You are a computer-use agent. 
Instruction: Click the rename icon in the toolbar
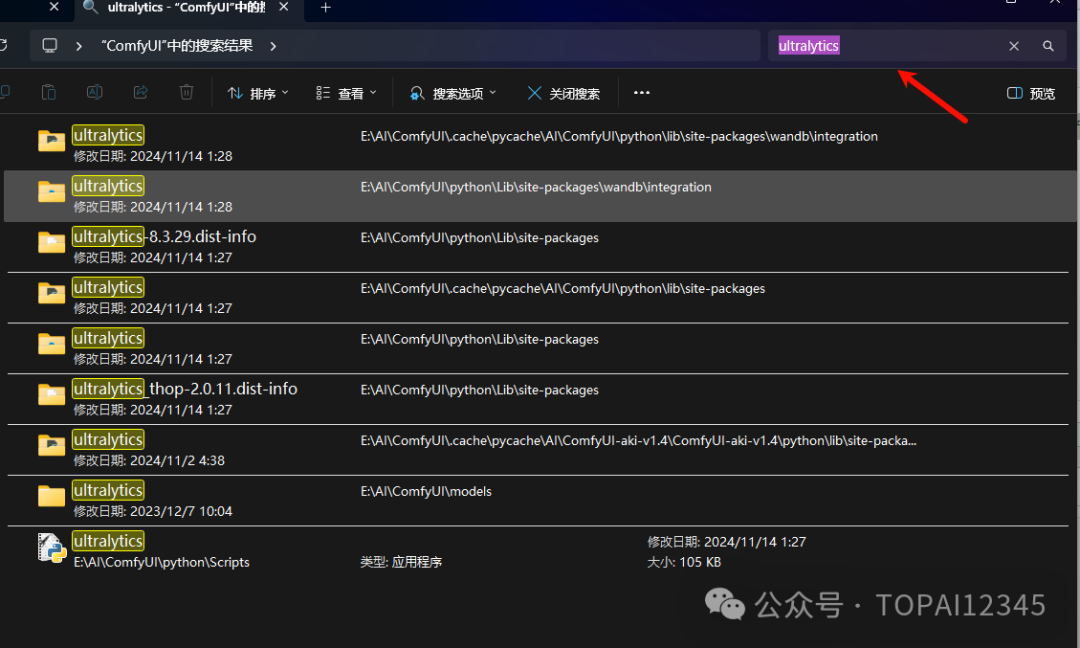click(94, 92)
